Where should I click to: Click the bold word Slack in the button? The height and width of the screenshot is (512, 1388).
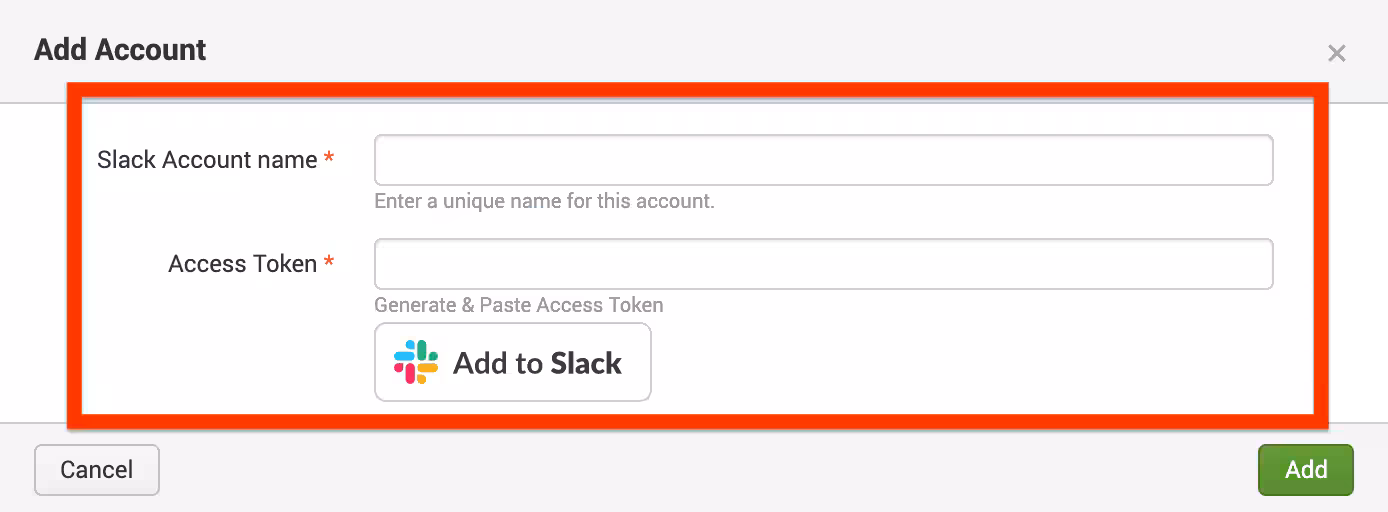585,363
